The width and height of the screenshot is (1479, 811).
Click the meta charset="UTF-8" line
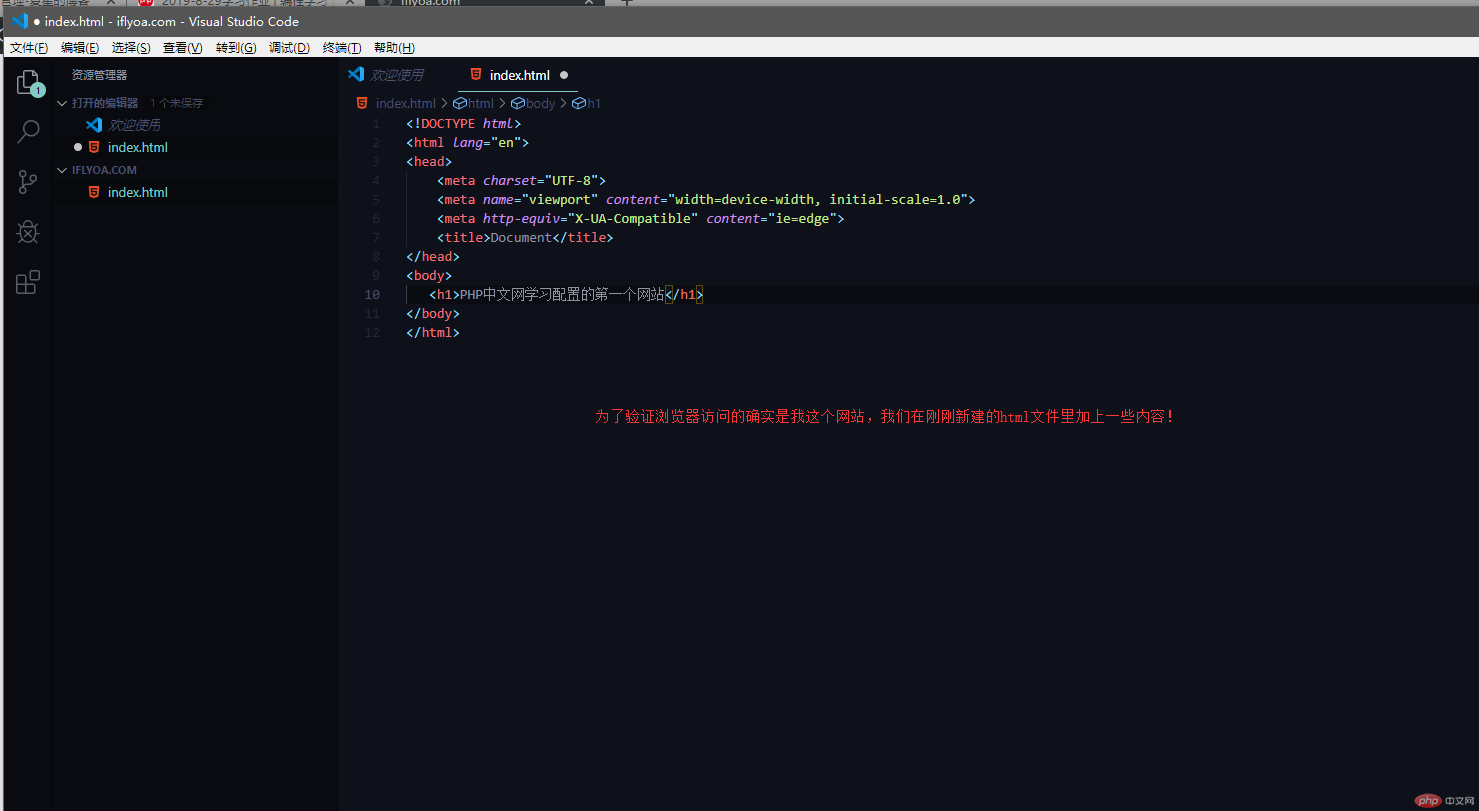522,181
